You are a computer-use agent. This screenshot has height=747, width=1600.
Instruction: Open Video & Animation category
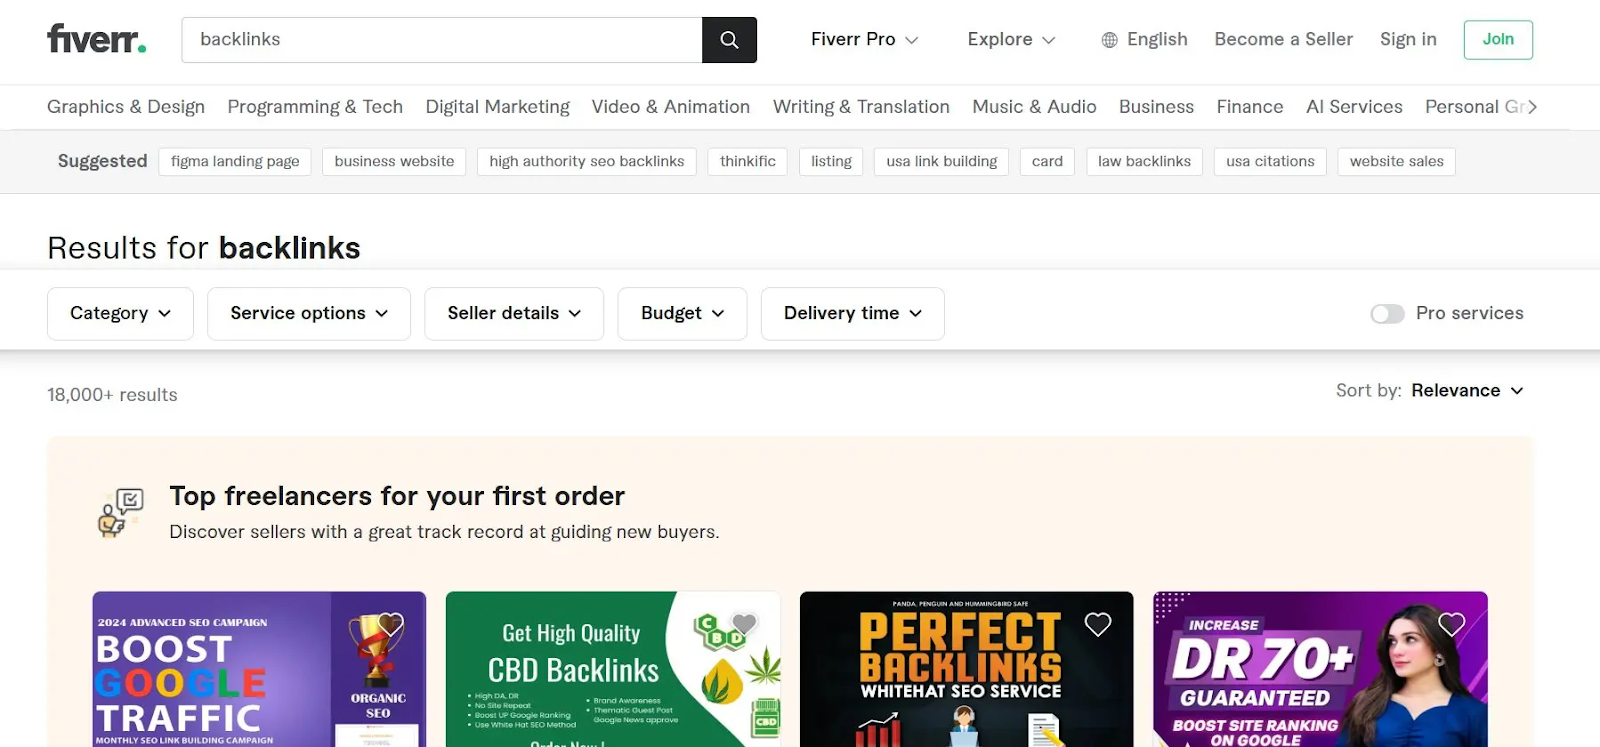click(670, 107)
